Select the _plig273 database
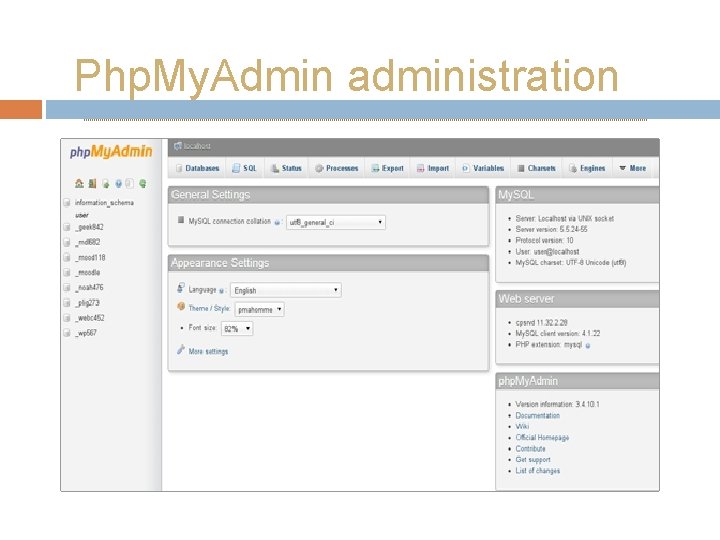The width and height of the screenshot is (720, 540). (88, 303)
